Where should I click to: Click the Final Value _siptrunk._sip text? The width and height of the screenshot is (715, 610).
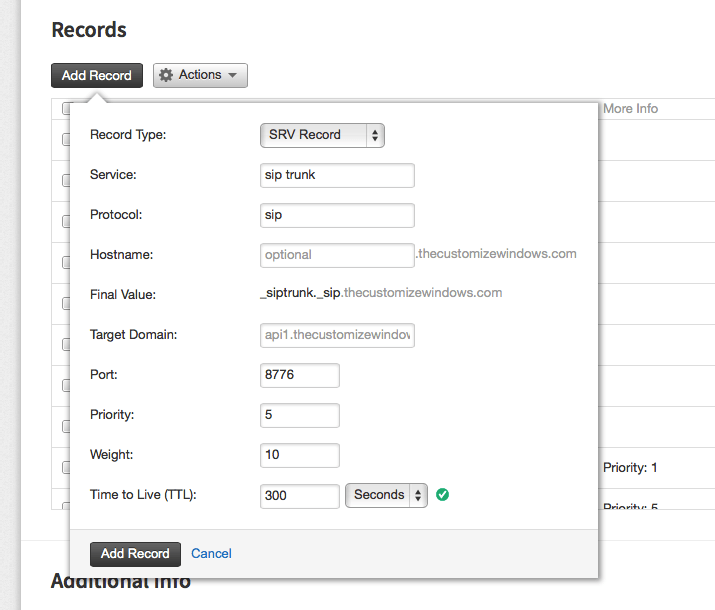click(300, 293)
